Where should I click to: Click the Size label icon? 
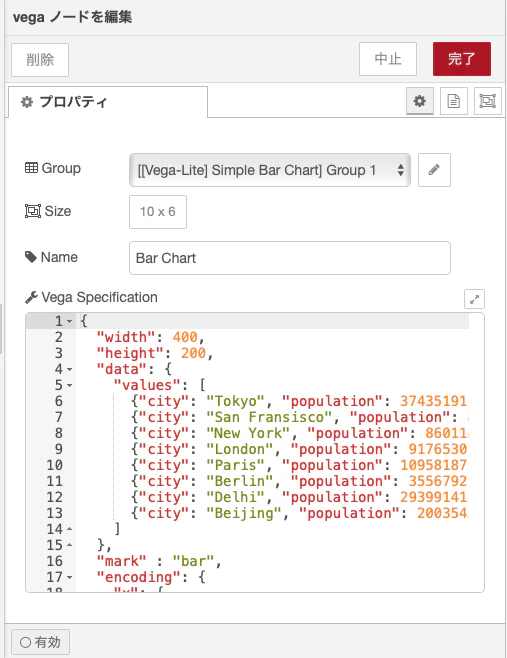tap(33, 211)
